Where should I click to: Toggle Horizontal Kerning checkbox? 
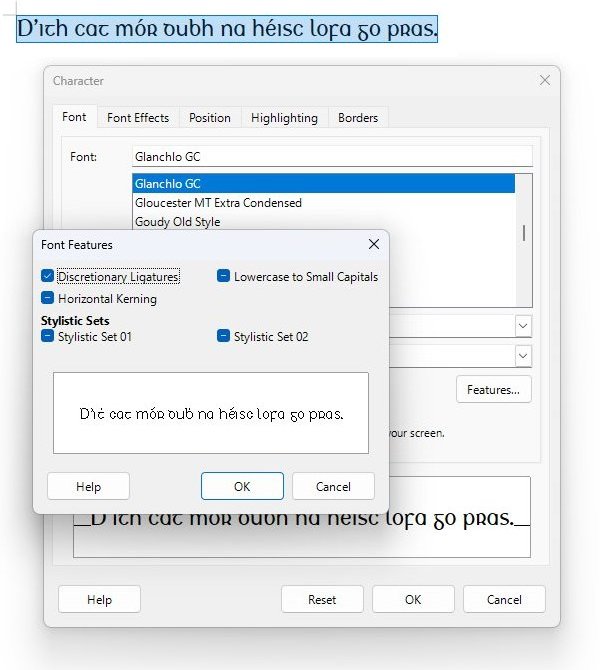(47, 298)
